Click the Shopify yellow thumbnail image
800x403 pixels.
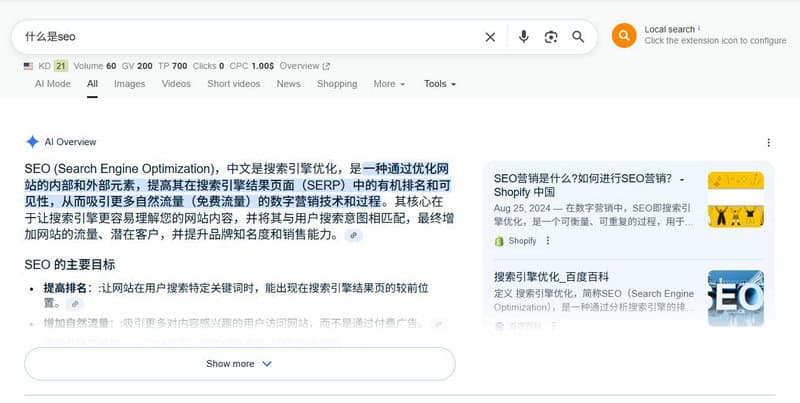point(736,199)
